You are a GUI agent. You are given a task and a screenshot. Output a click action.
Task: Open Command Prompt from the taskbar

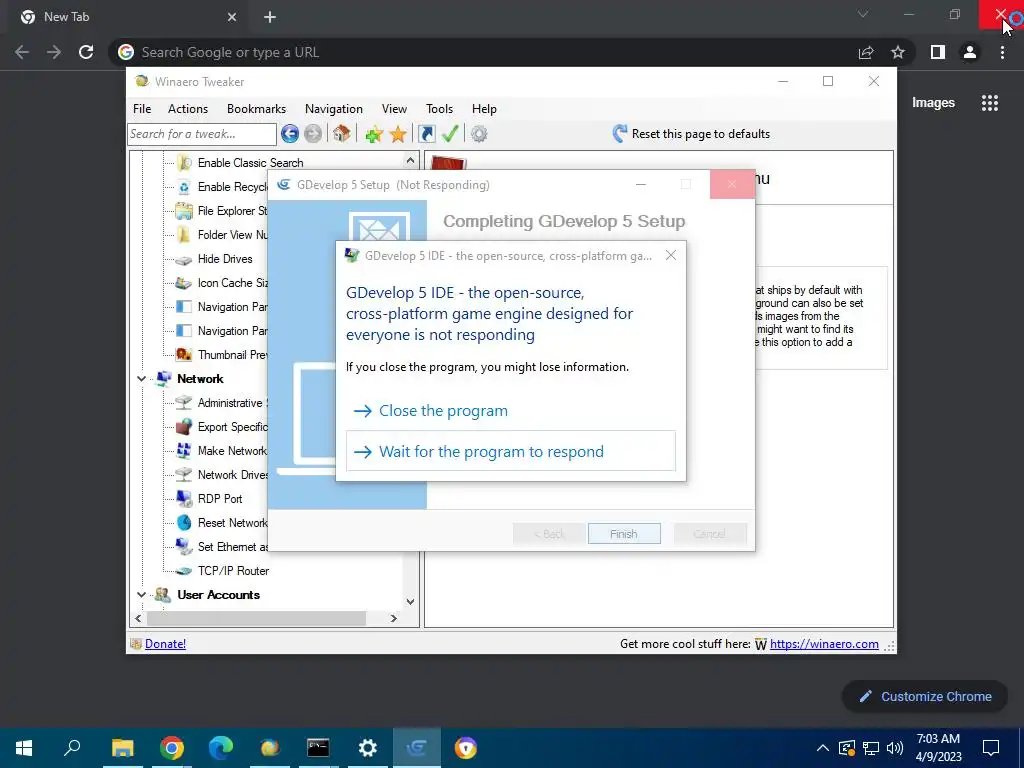318,748
